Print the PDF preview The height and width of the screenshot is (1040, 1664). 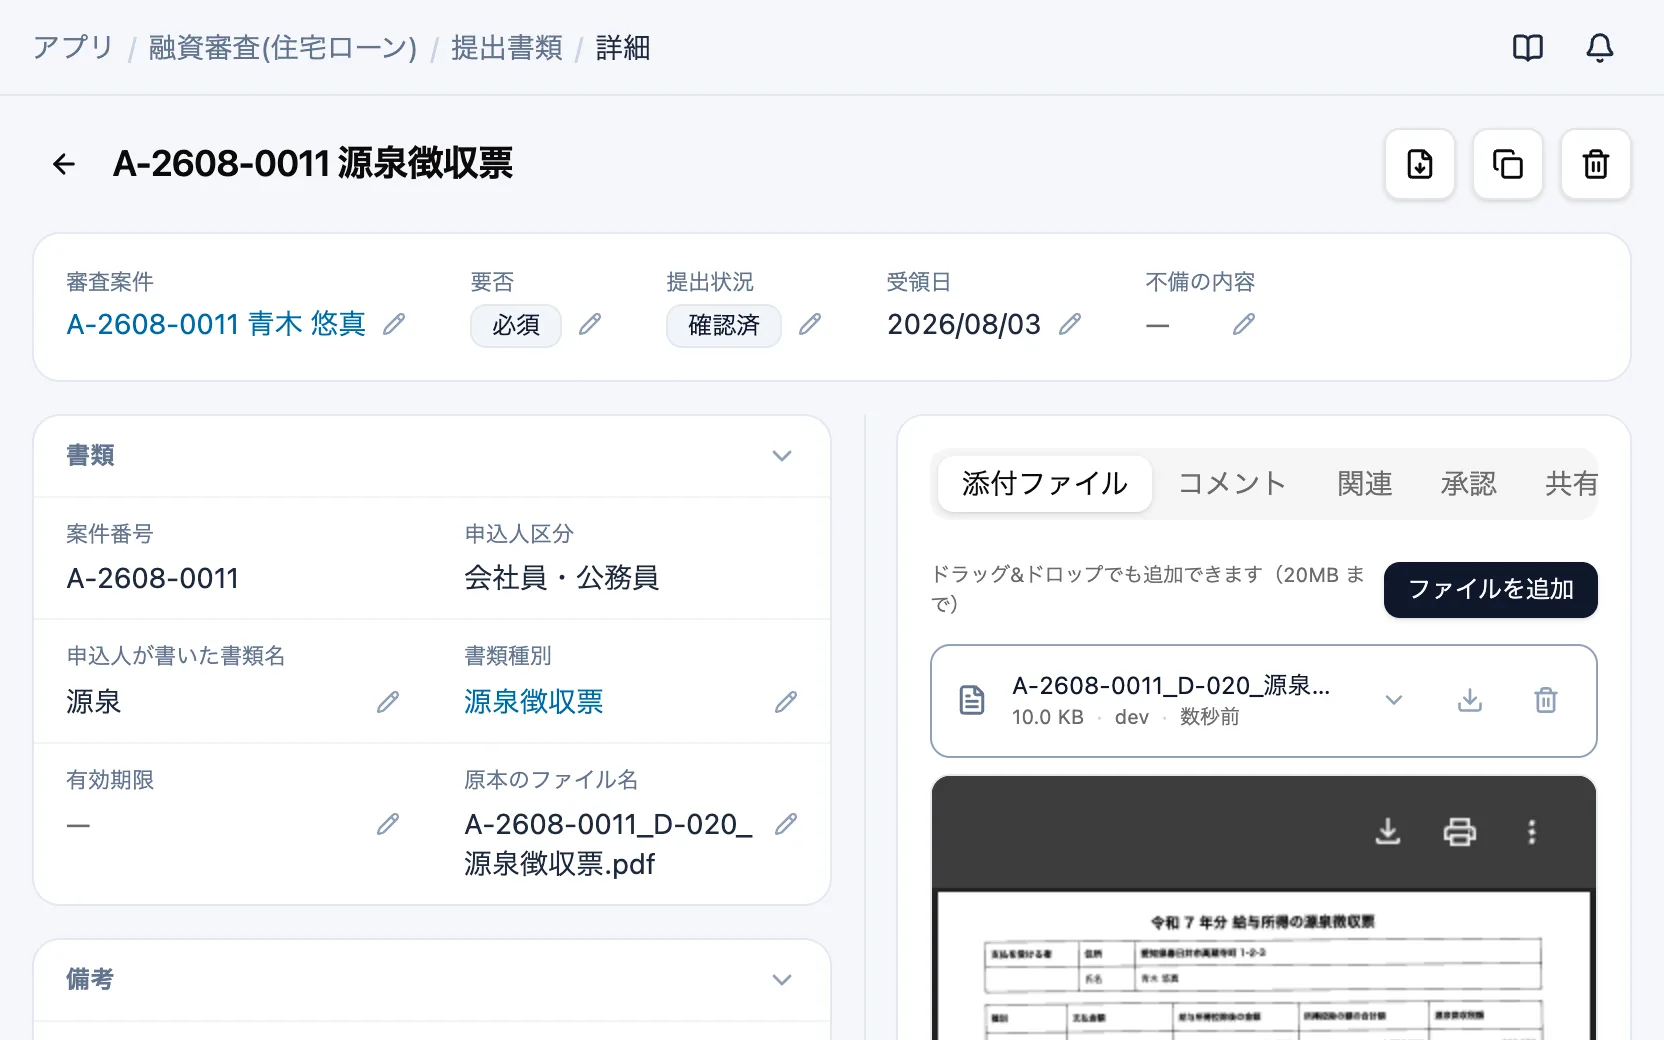[1460, 832]
